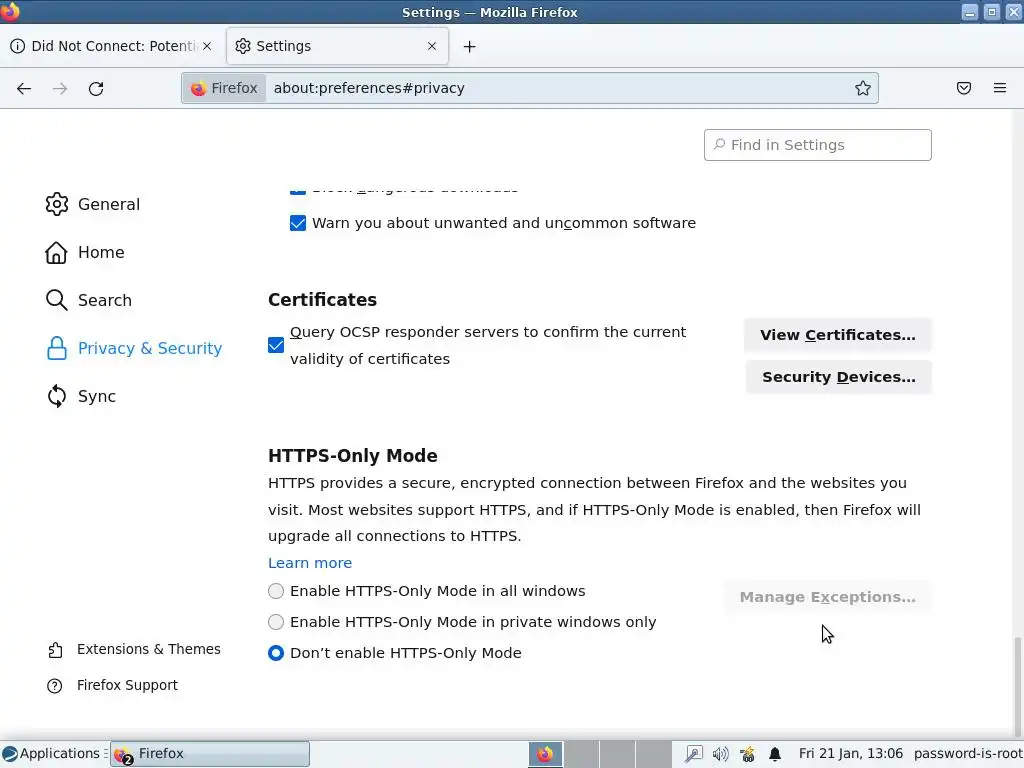Click the HTTPS-Only Mode heading
Viewport: 1024px width, 768px height.
(353, 456)
